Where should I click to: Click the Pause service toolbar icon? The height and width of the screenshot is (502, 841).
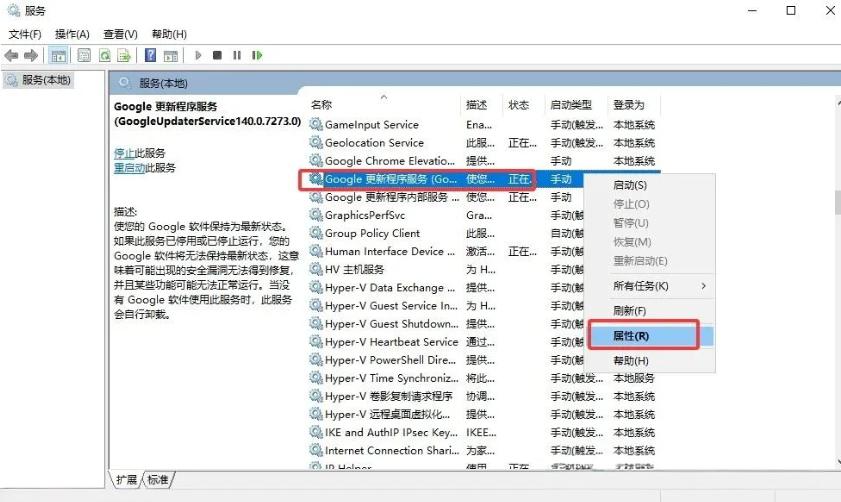[237, 55]
